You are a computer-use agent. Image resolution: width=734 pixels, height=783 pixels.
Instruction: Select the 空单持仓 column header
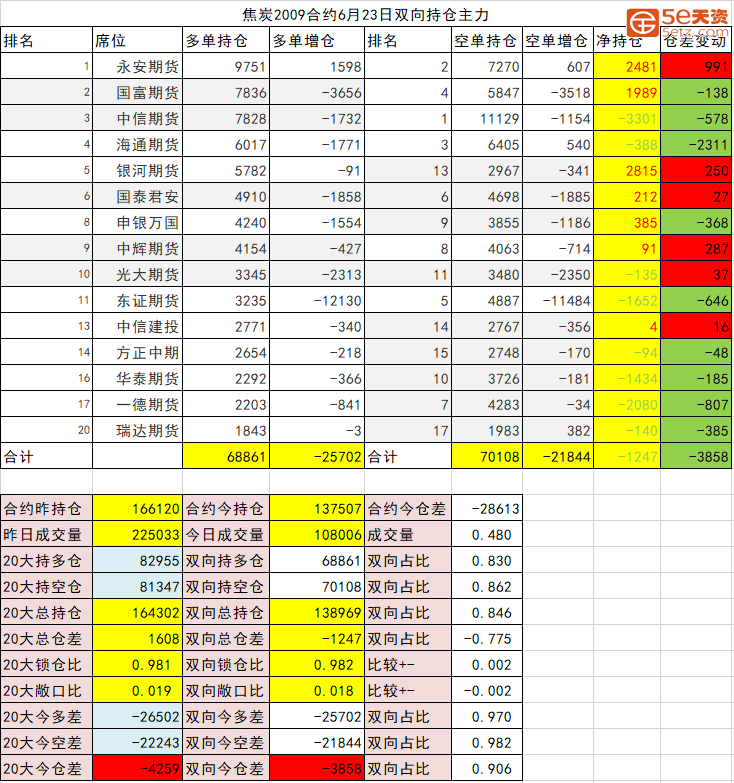(x=487, y=40)
